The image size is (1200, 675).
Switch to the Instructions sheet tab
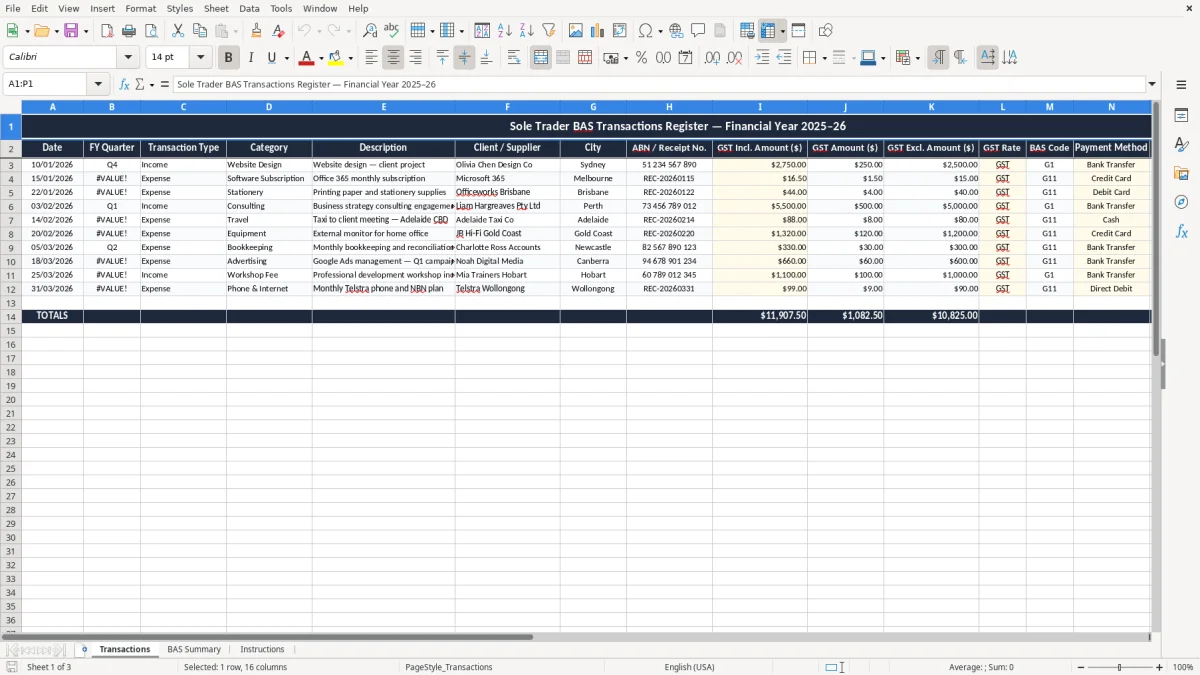262,649
